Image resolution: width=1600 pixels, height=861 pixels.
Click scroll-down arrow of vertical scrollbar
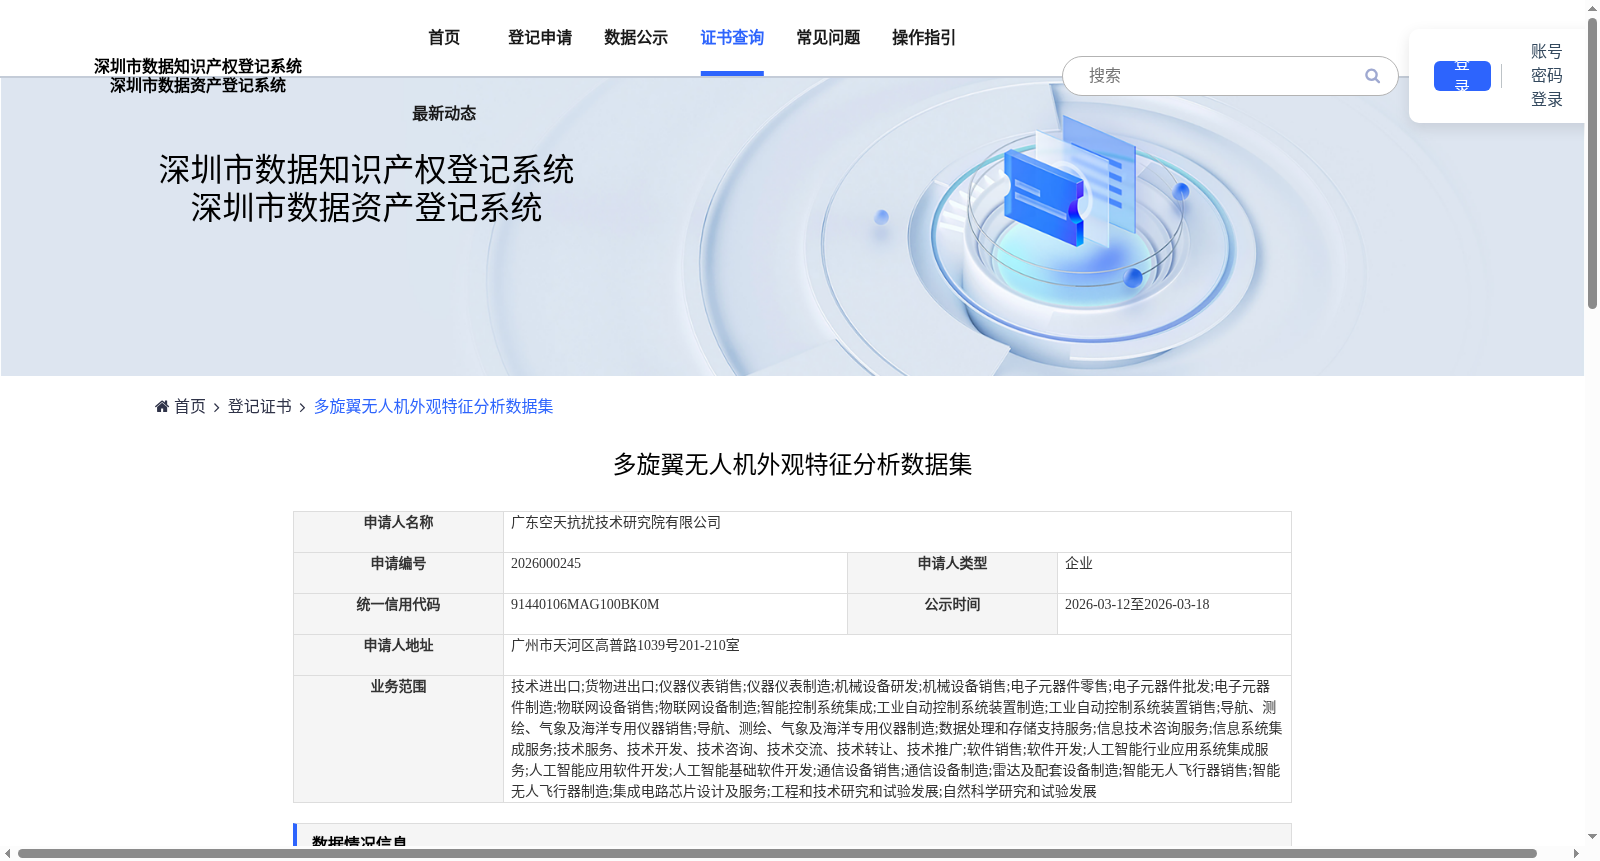click(1592, 836)
